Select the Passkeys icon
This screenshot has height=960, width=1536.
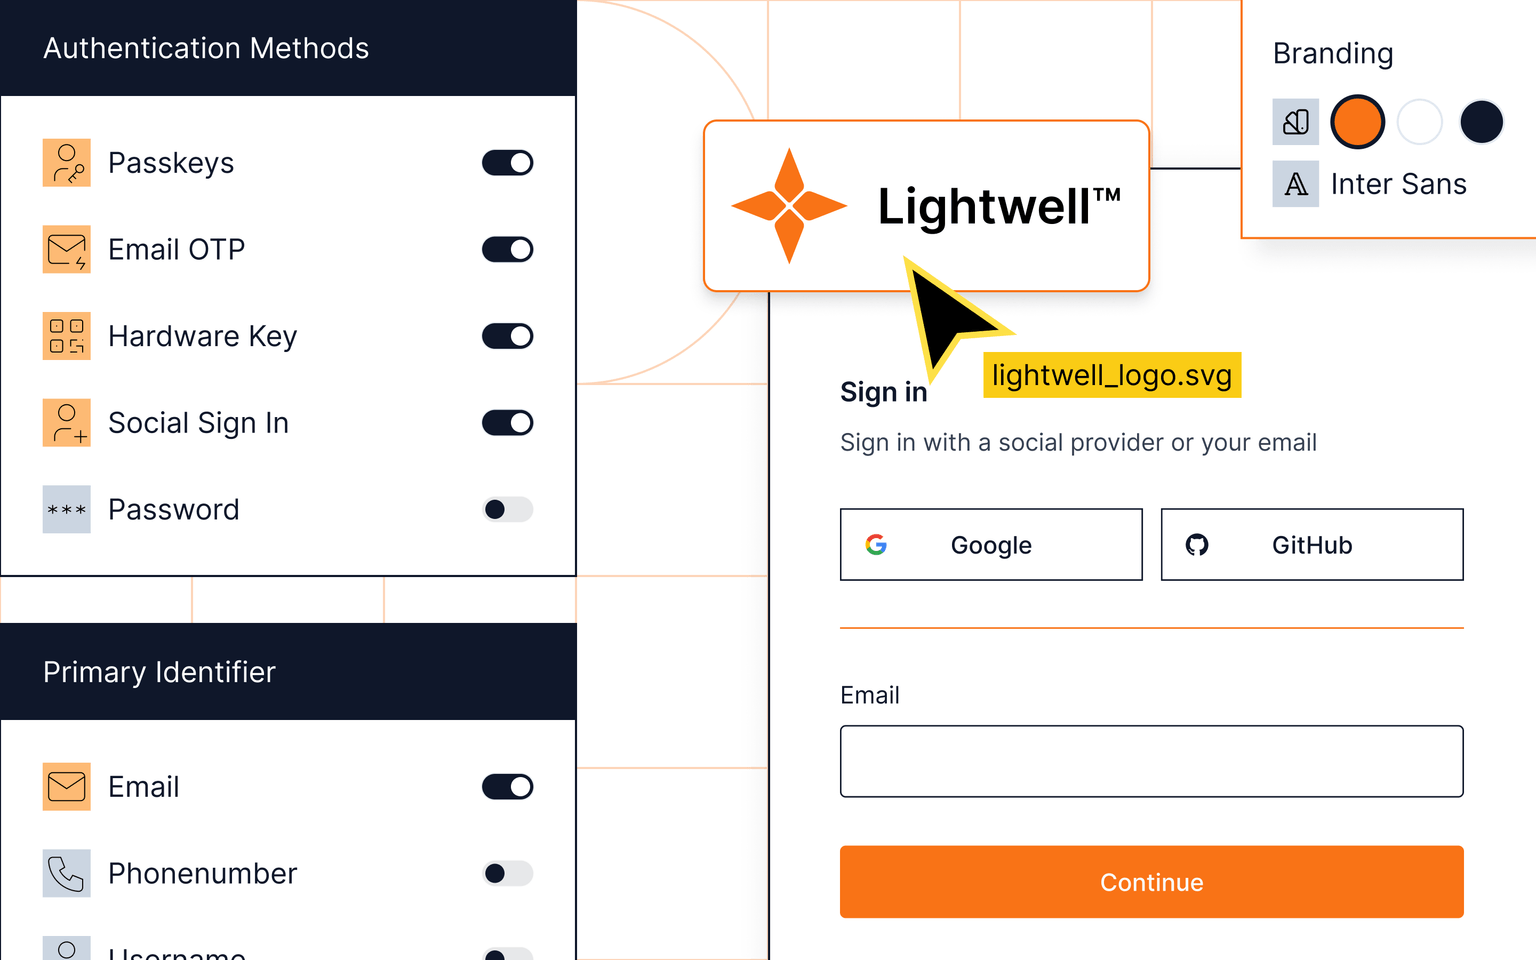[66, 162]
